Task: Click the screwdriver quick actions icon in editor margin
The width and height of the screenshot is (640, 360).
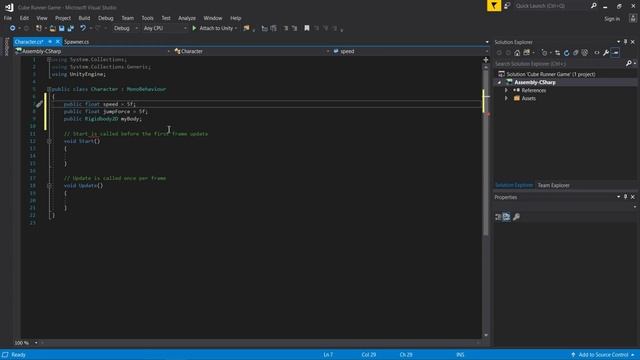Action: (39, 104)
